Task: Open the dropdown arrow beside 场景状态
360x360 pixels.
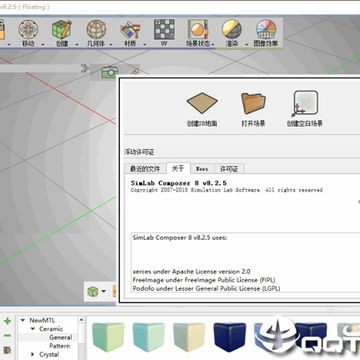Action: [213, 44]
